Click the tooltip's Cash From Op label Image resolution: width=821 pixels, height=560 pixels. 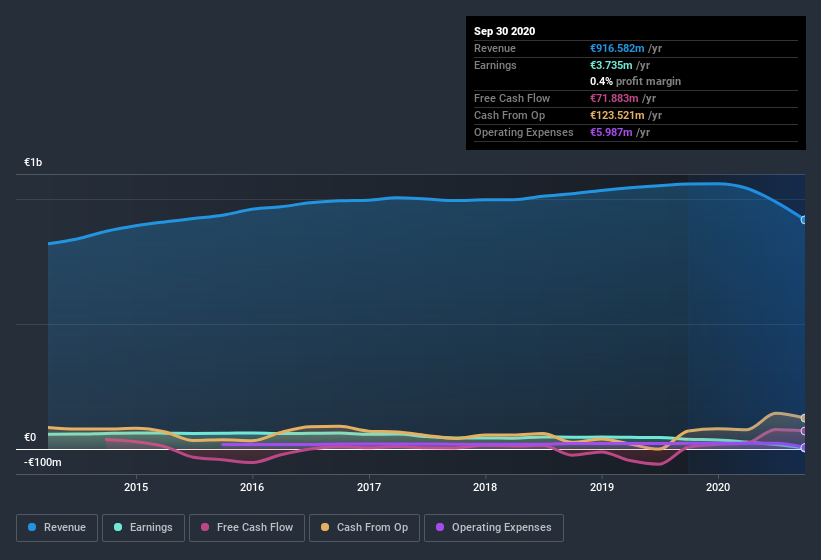pos(509,115)
